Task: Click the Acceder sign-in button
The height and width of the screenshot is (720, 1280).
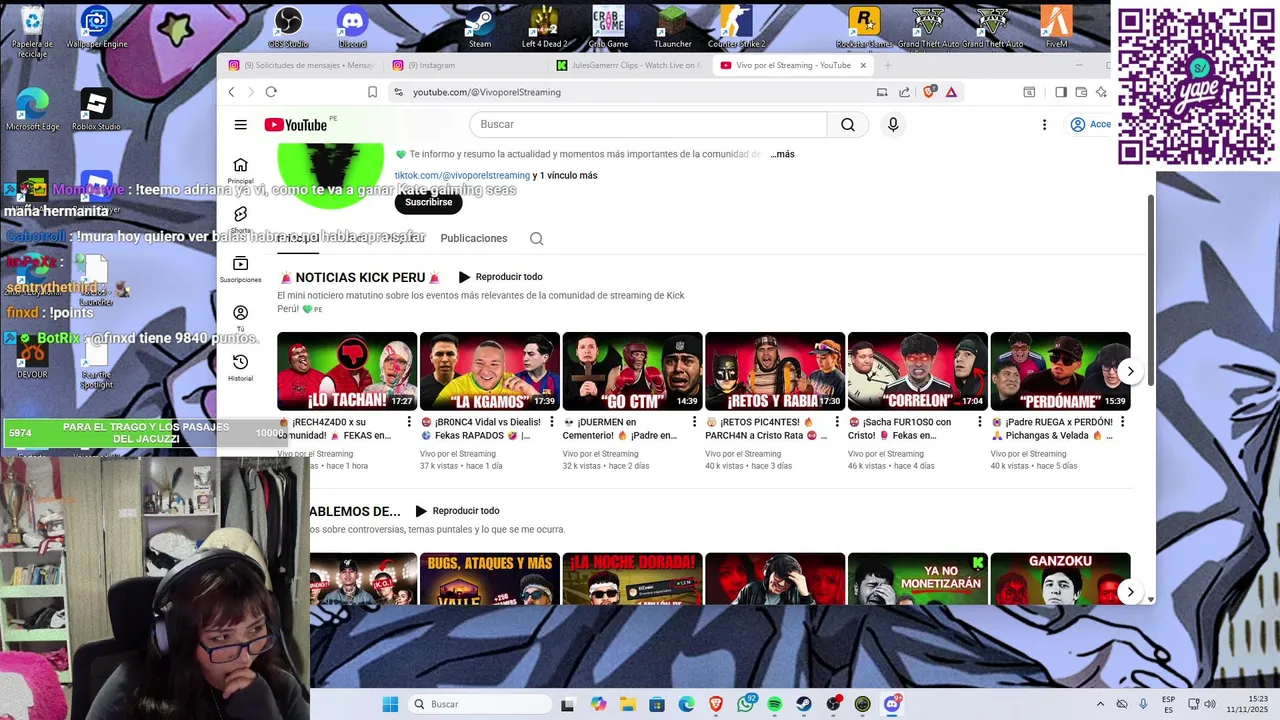Action: pos(1089,125)
